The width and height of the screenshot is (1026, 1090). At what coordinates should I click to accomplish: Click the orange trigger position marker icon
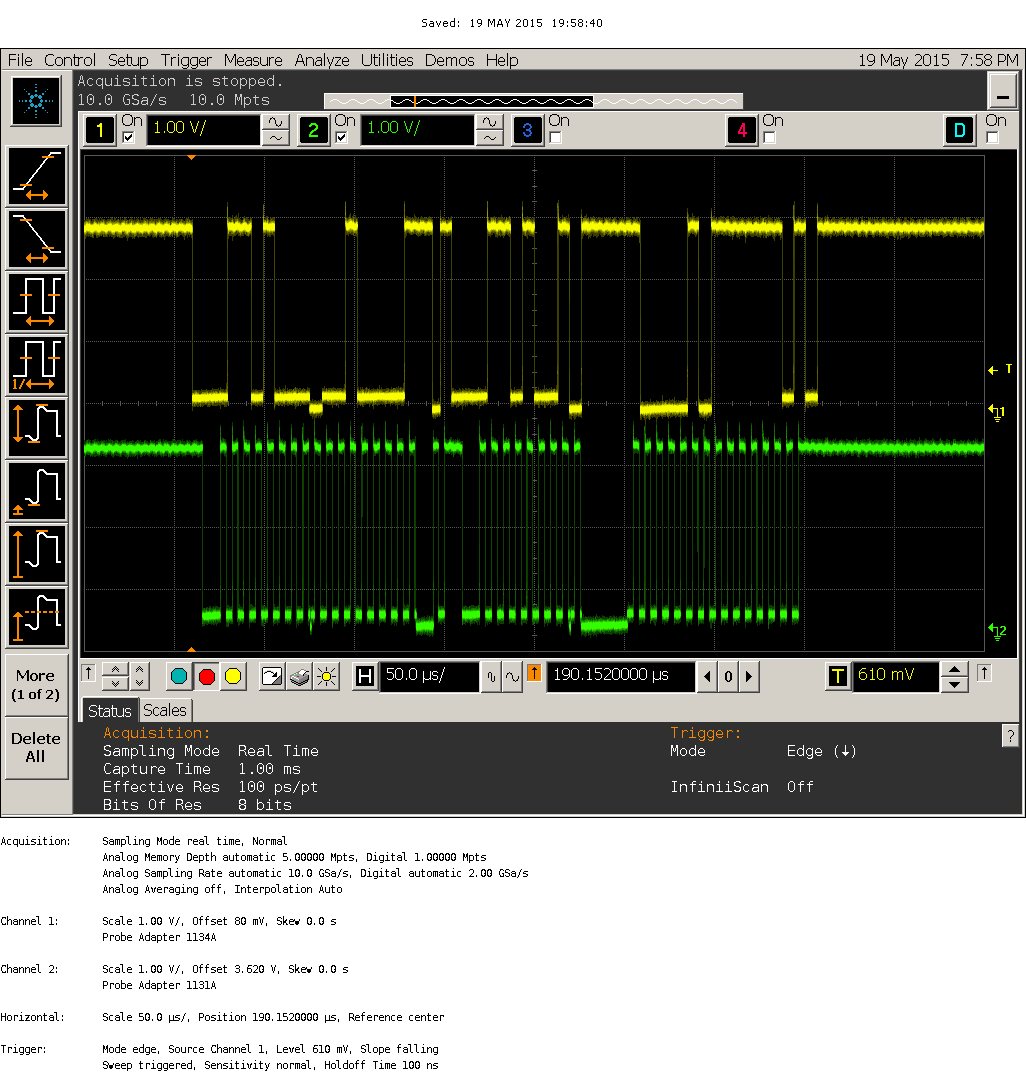click(x=534, y=672)
